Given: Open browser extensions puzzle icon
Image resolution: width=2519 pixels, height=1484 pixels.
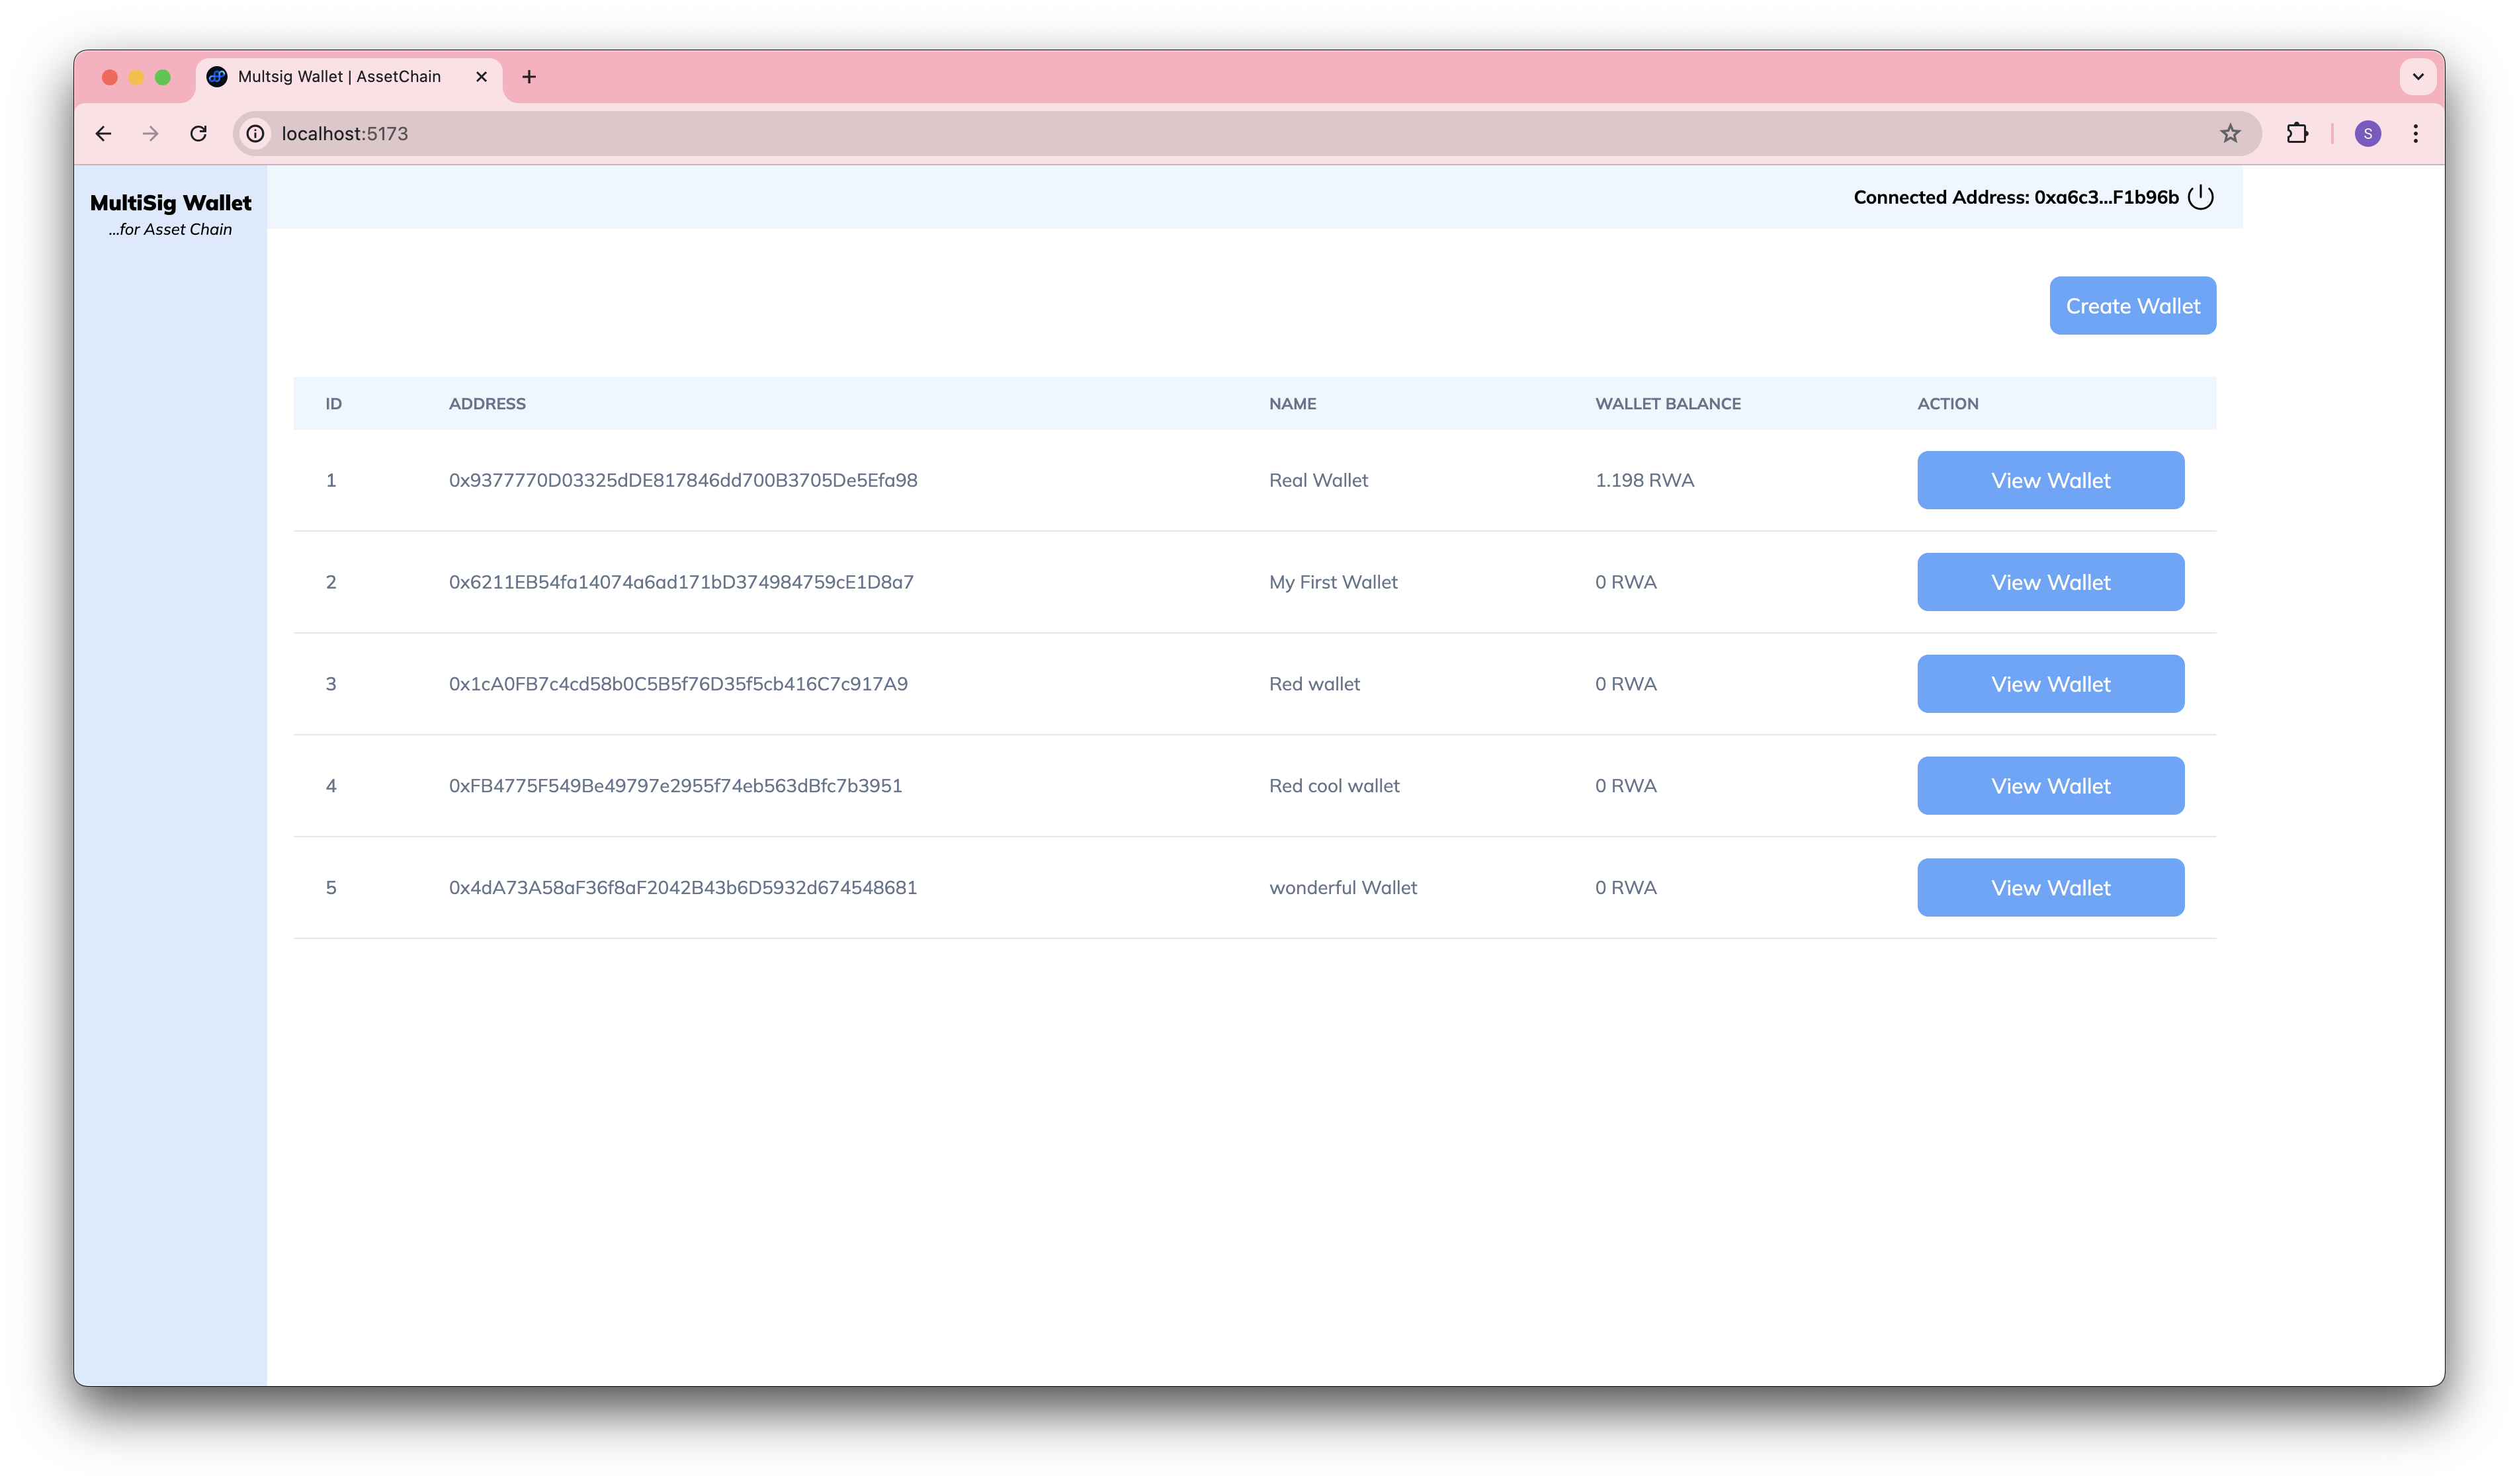Looking at the screenshot, I should [2297, 133].
